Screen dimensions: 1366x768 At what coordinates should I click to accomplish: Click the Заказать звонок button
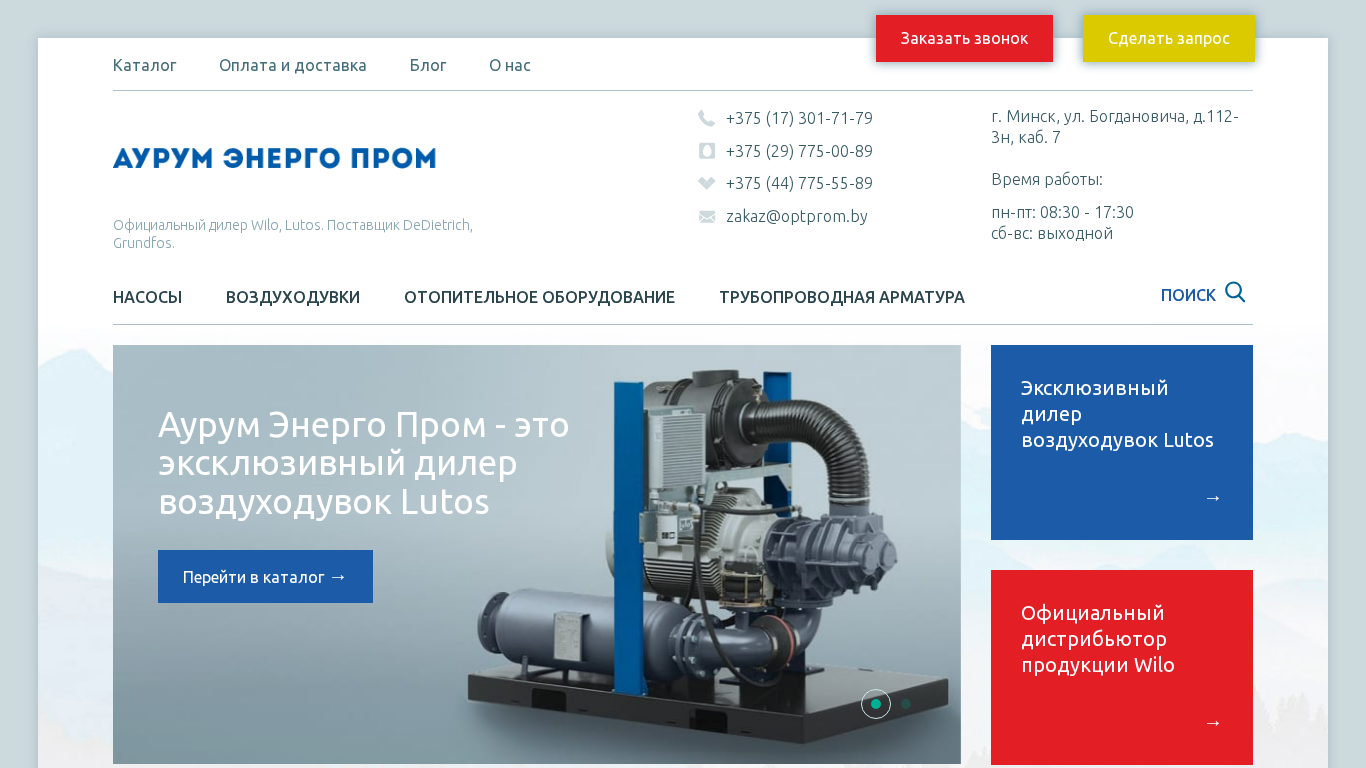(964, 38)
